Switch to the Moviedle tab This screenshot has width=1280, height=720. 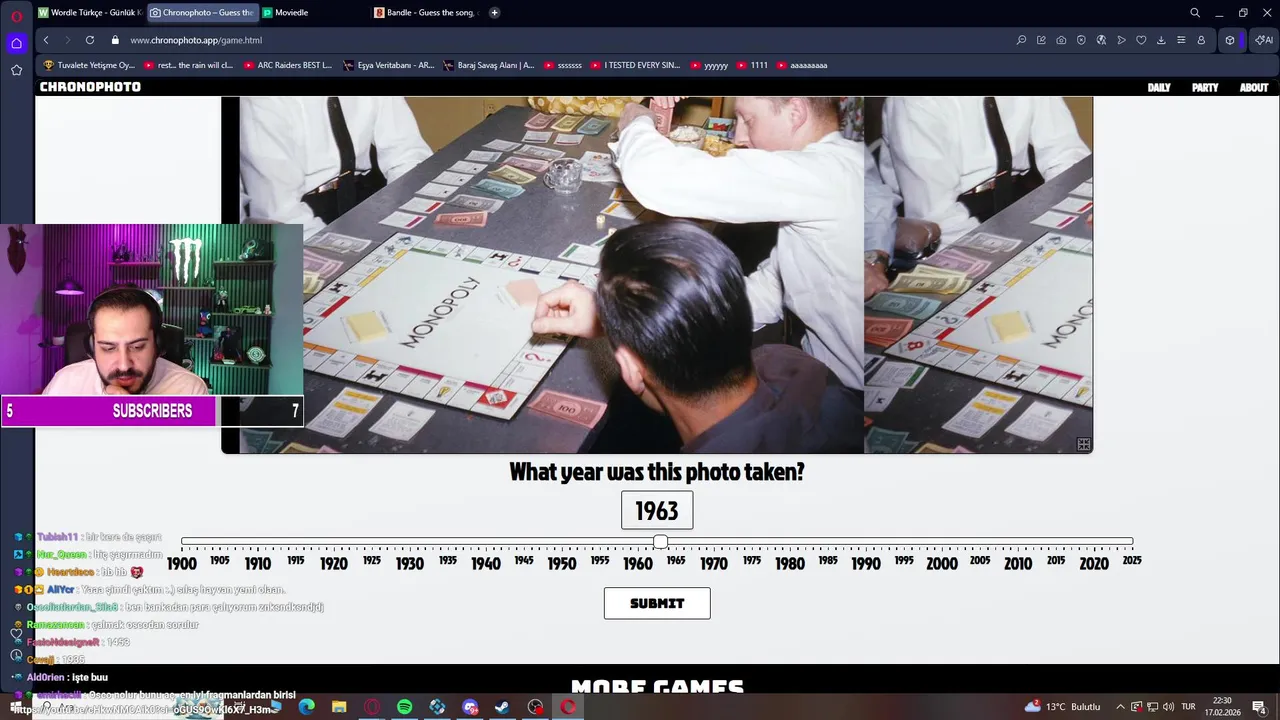pos(312,13)
